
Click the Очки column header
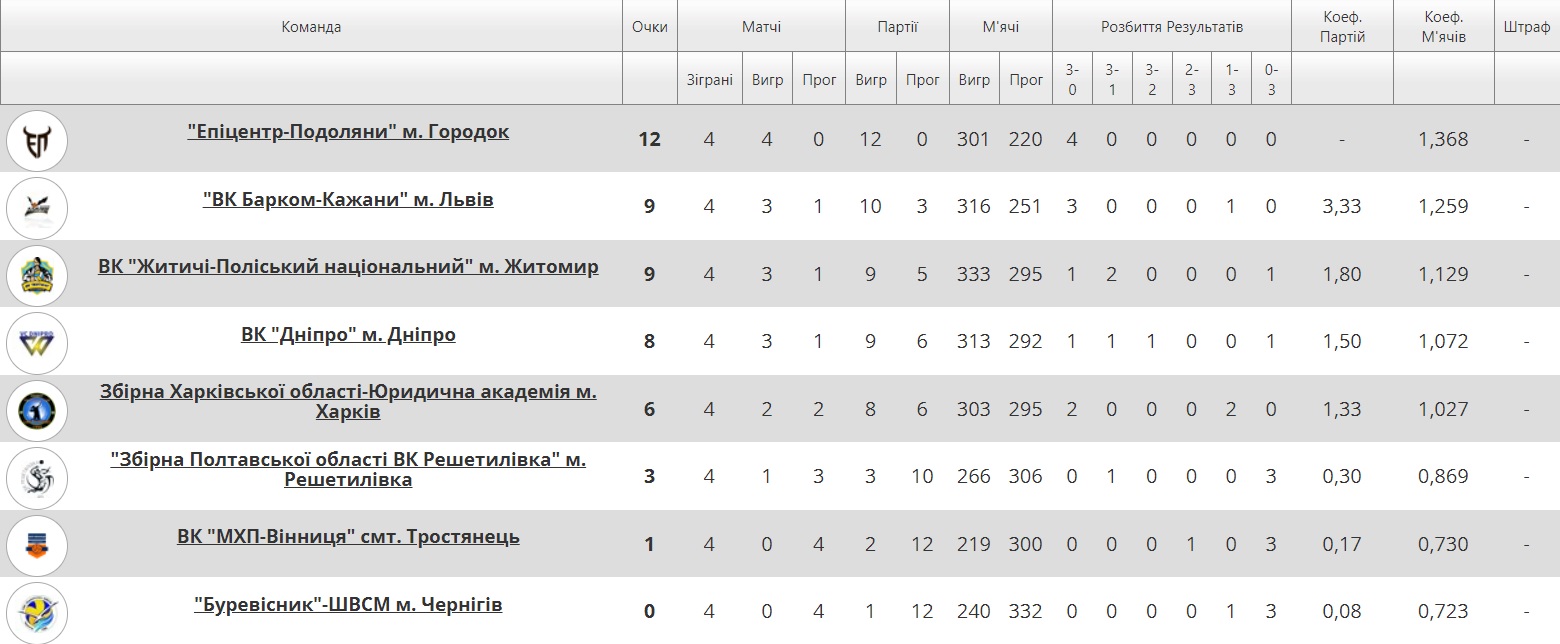(650, 27)
